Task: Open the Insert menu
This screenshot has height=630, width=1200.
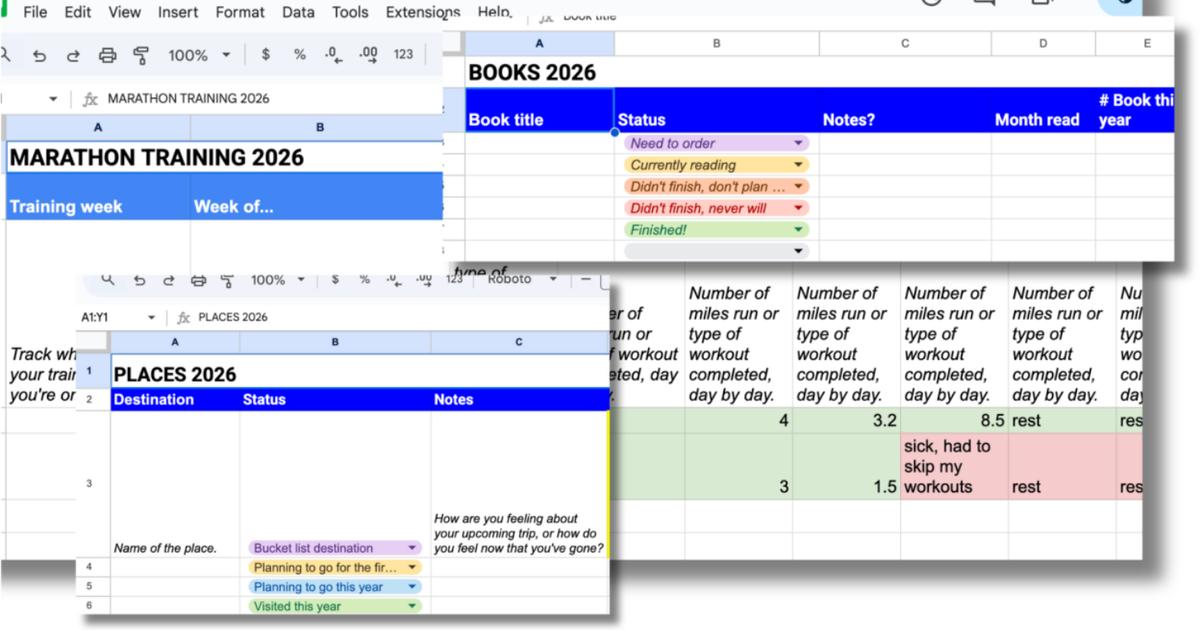Action: point(178,13)
